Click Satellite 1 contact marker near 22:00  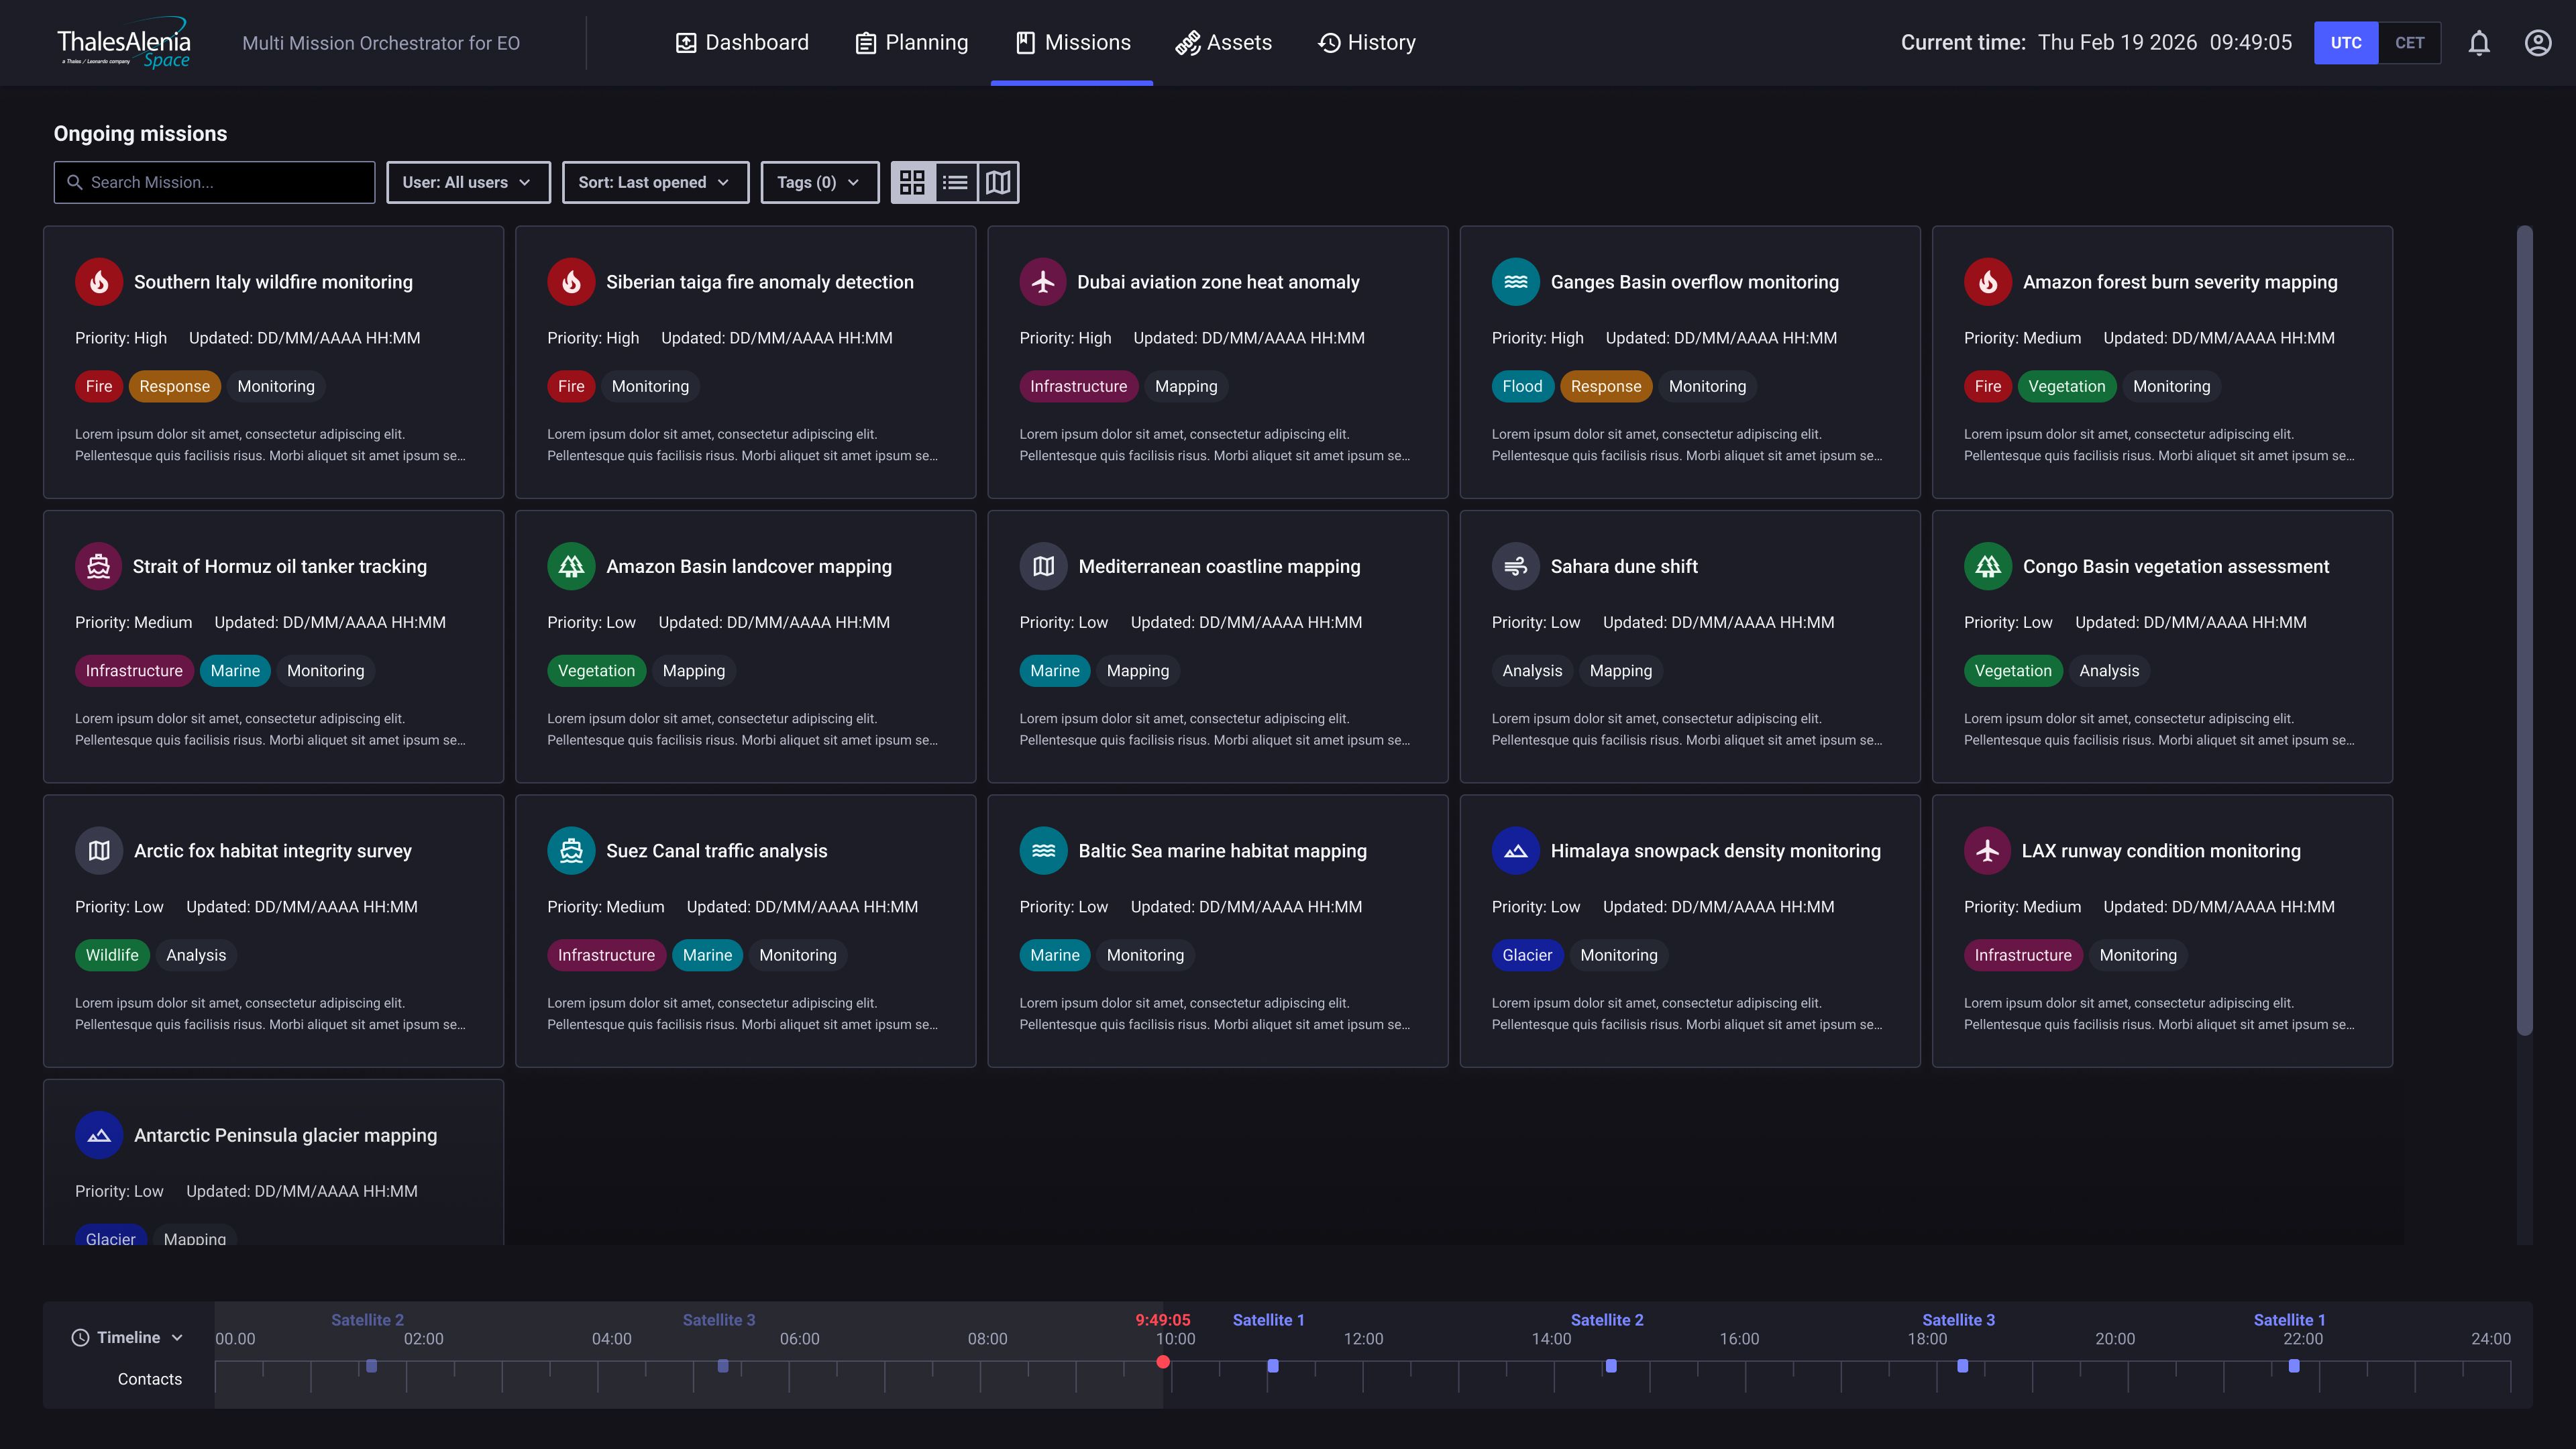pos(2293,1366)
